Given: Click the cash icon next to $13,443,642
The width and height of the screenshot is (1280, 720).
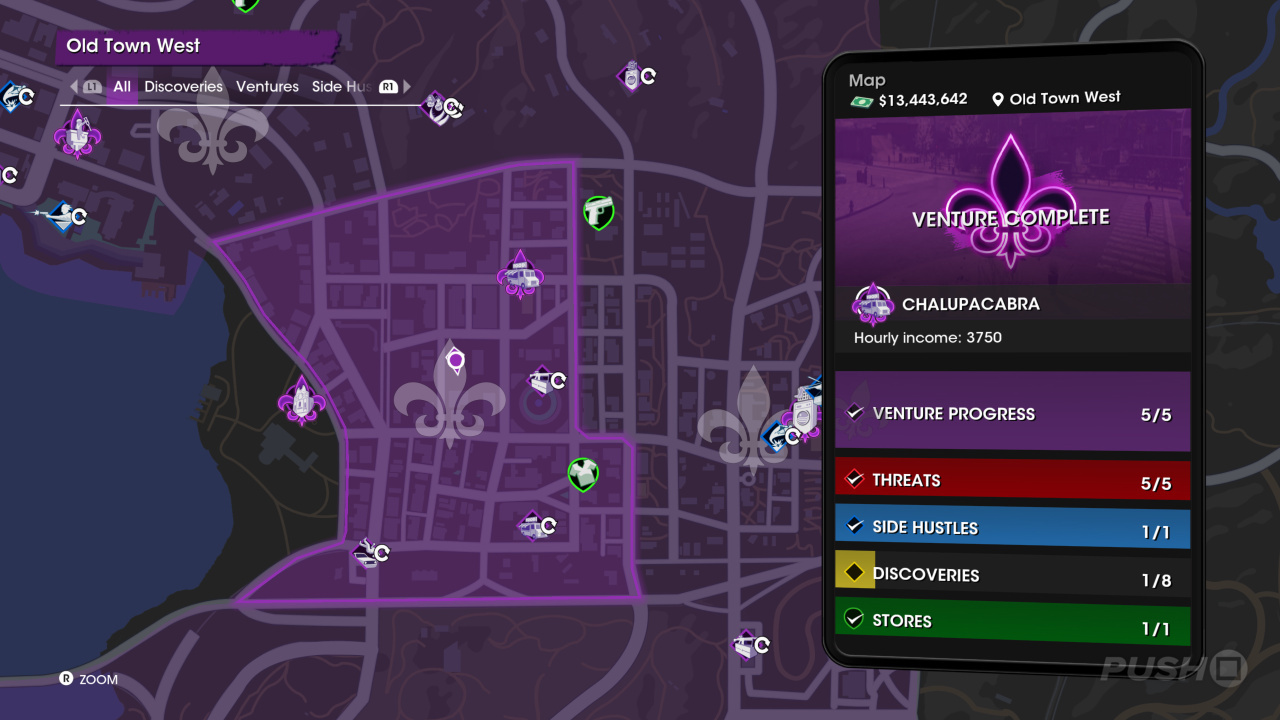Looking at the screenshot, I should coord(861,101).
